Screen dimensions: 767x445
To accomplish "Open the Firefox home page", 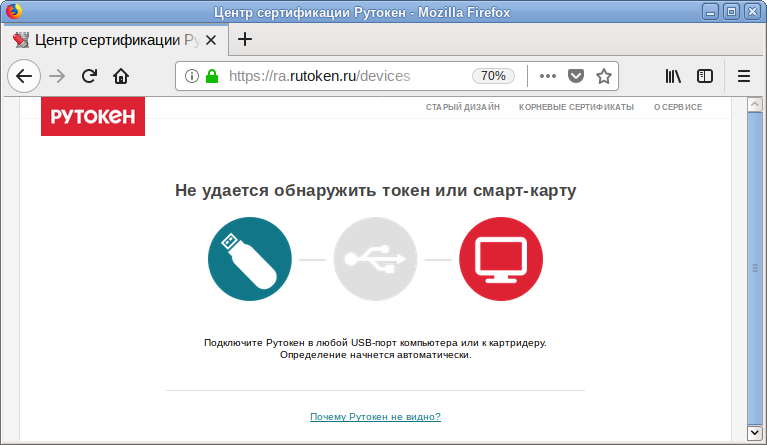I will 121,76.
